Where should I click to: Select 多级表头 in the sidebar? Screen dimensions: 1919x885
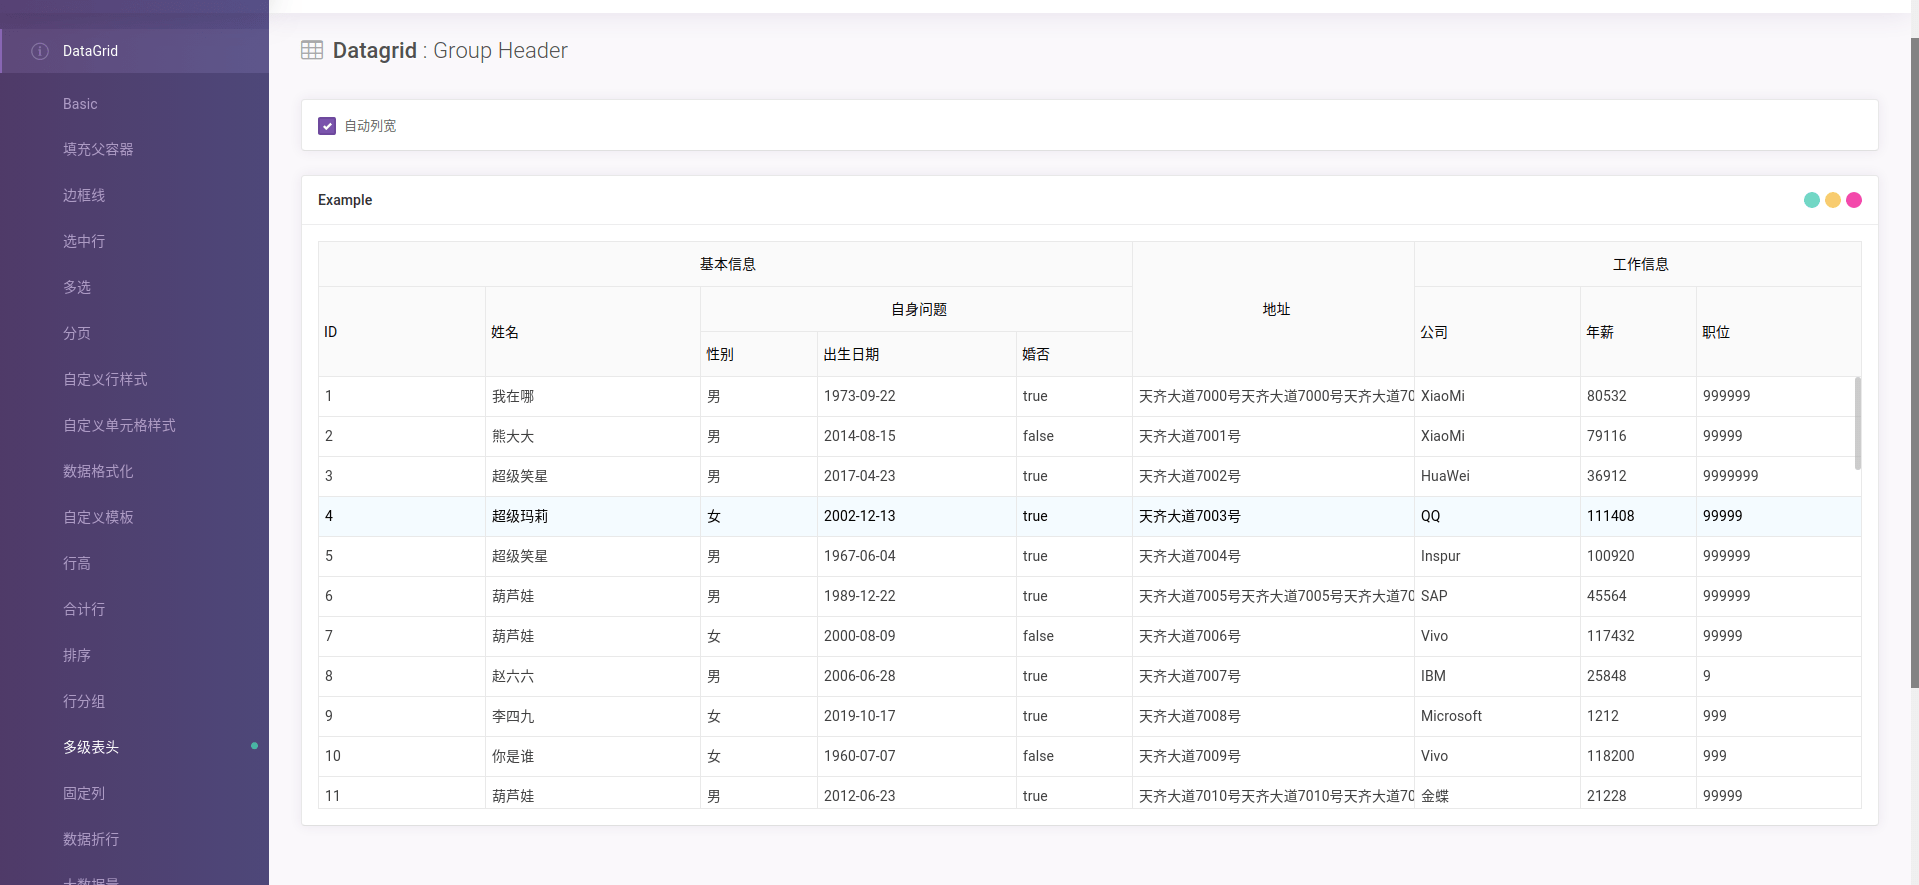(x=91, y=747)
